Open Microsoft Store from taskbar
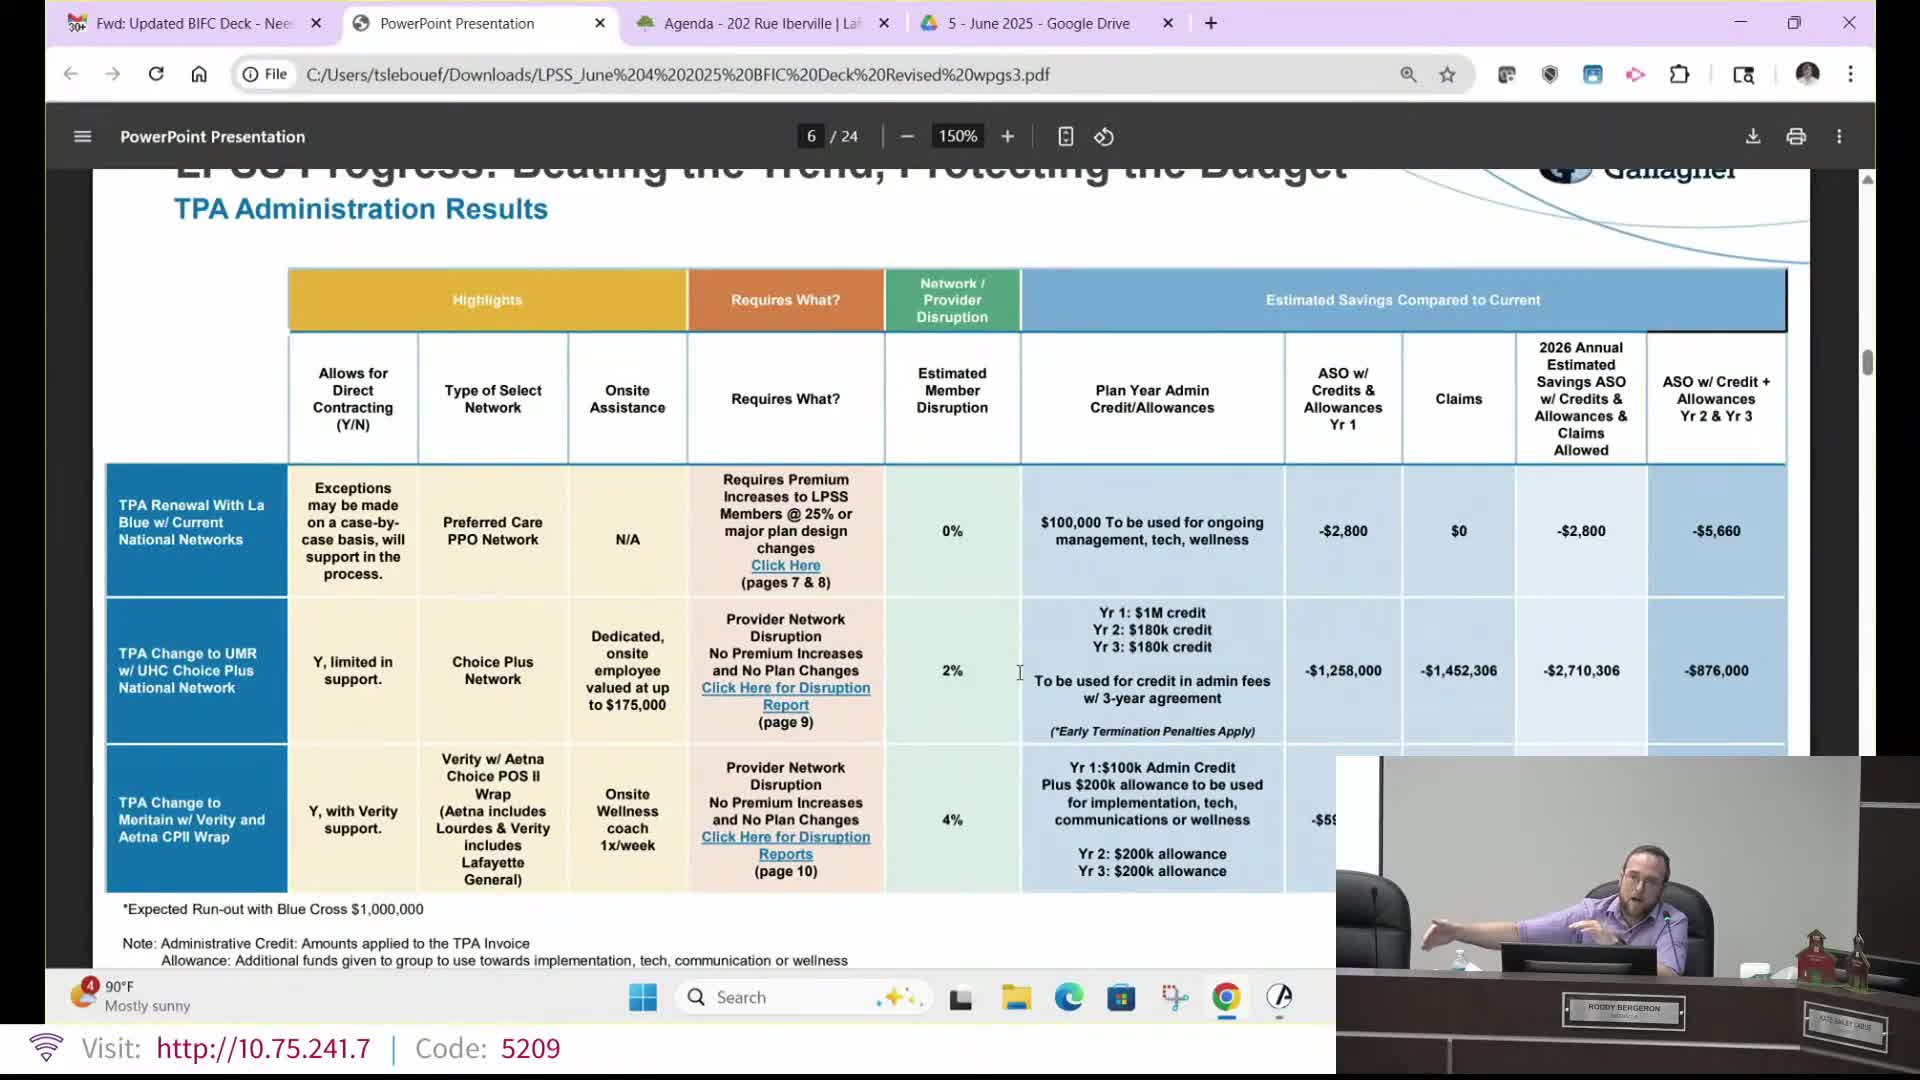The image size is (1920, 1080). click(x=1121, y=997)
